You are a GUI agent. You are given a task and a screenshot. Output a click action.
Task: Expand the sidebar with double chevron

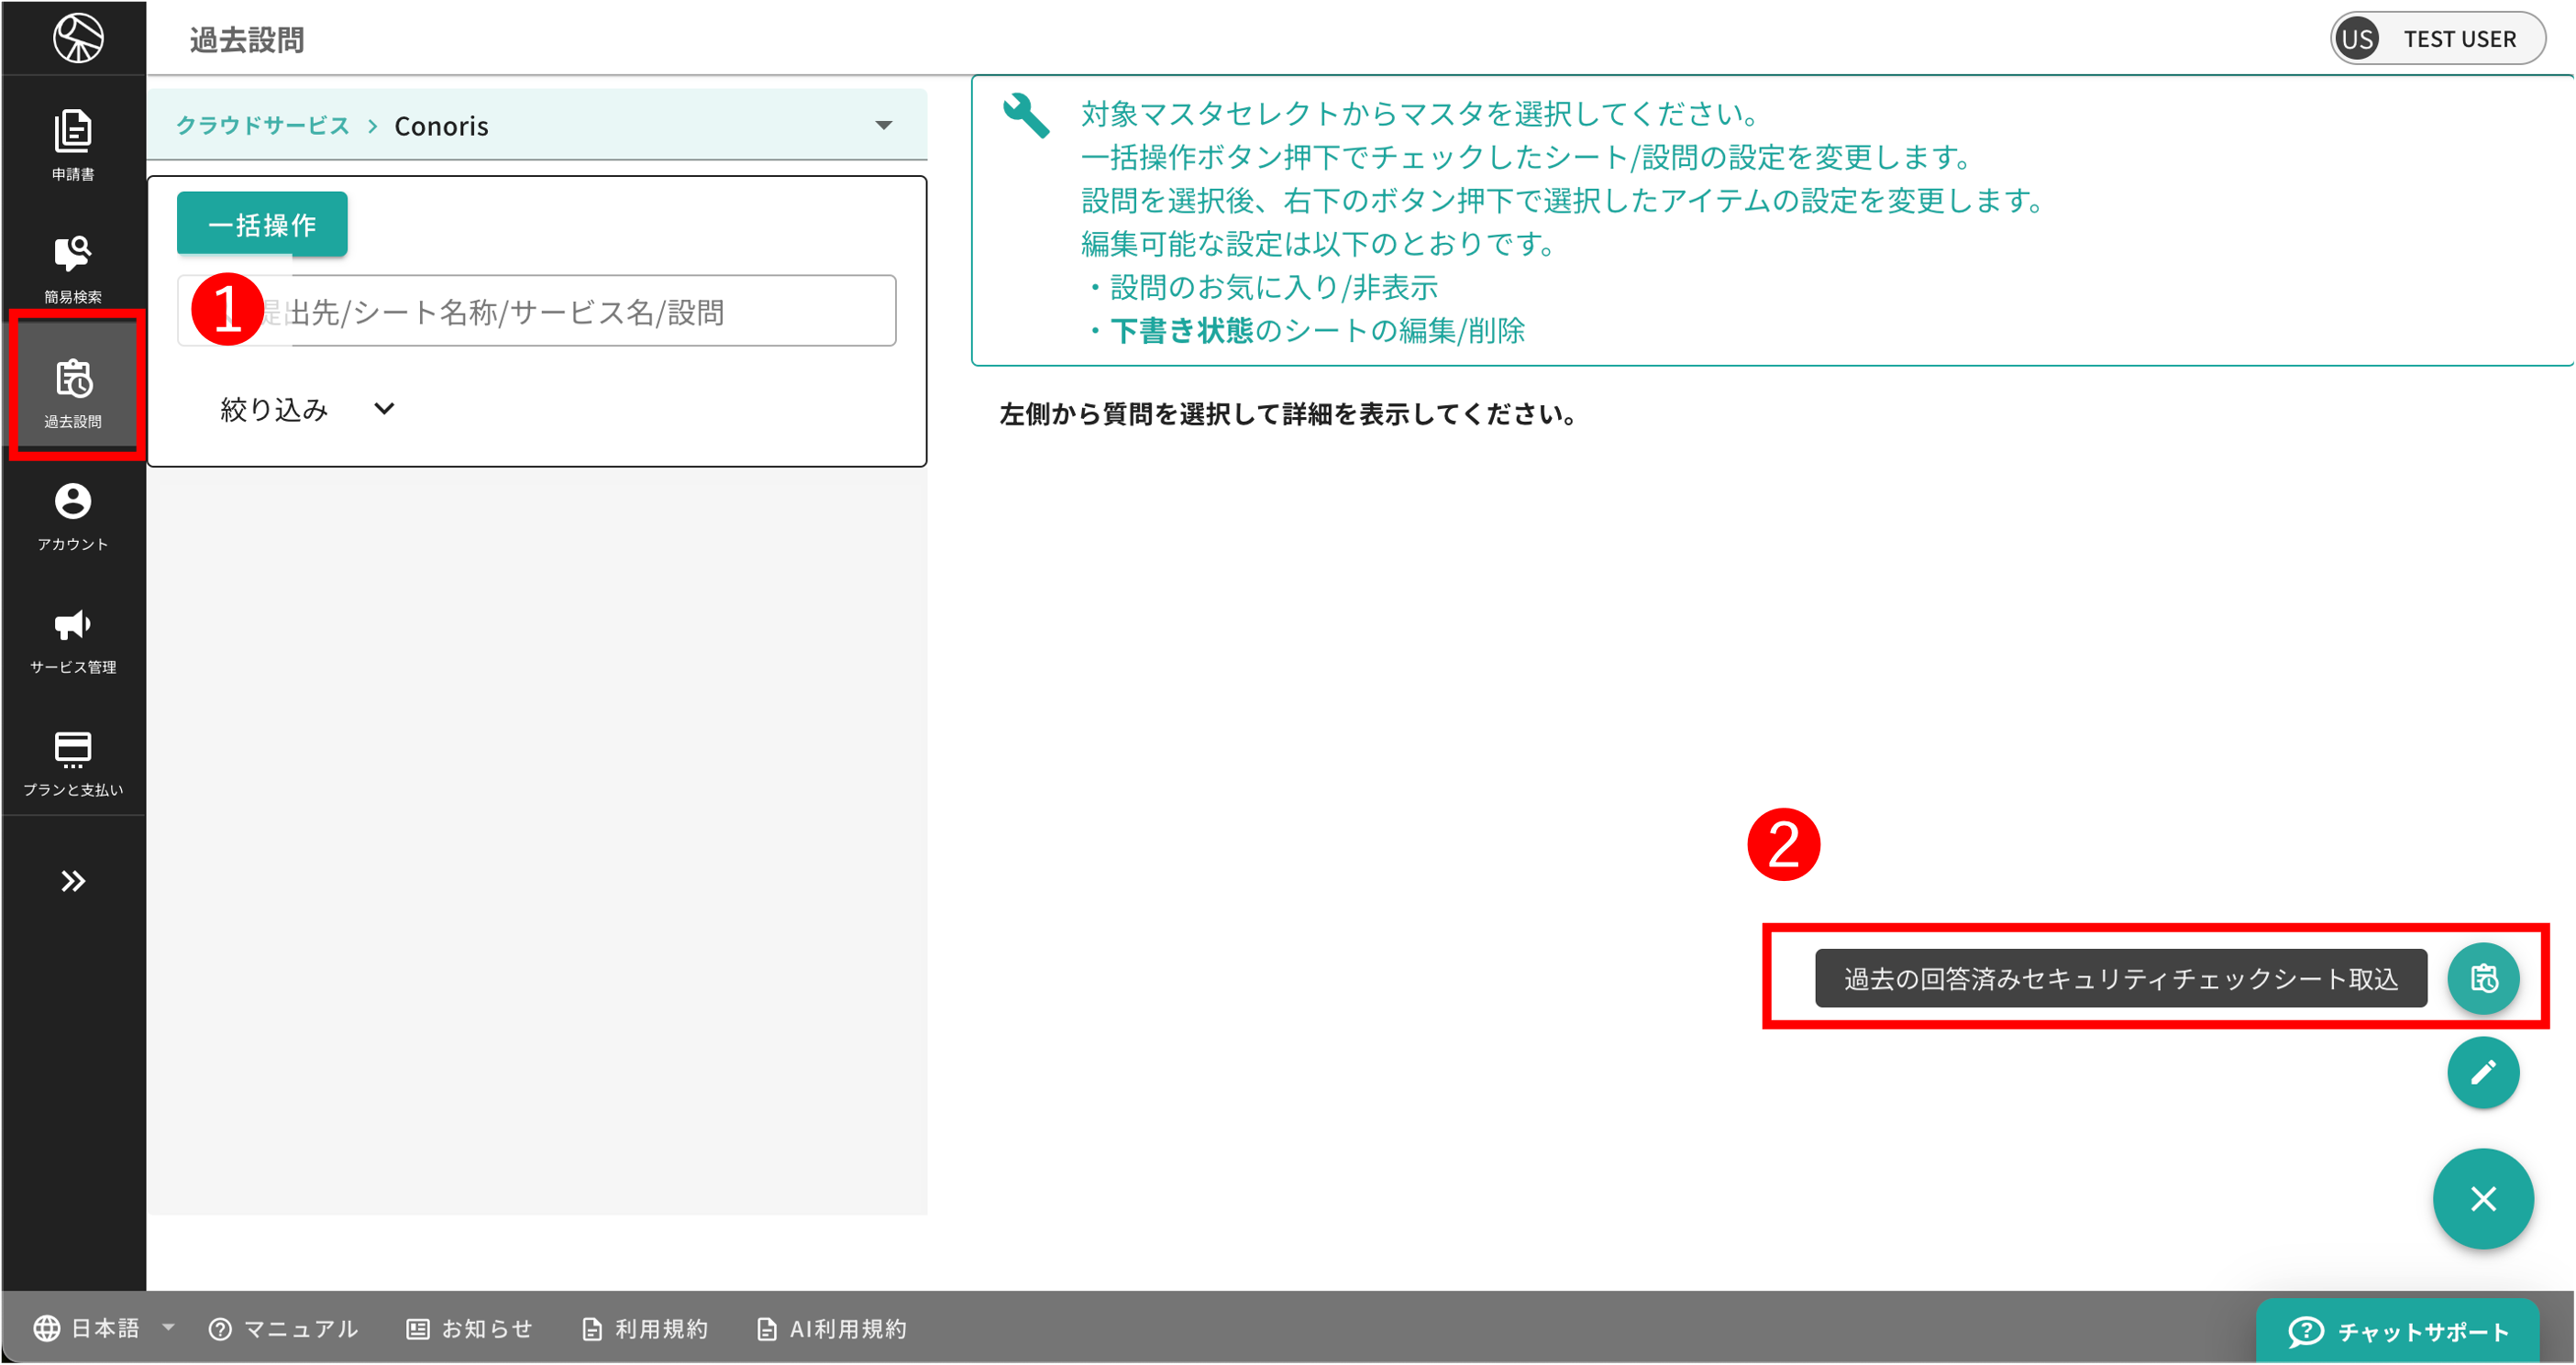(73, 881)
